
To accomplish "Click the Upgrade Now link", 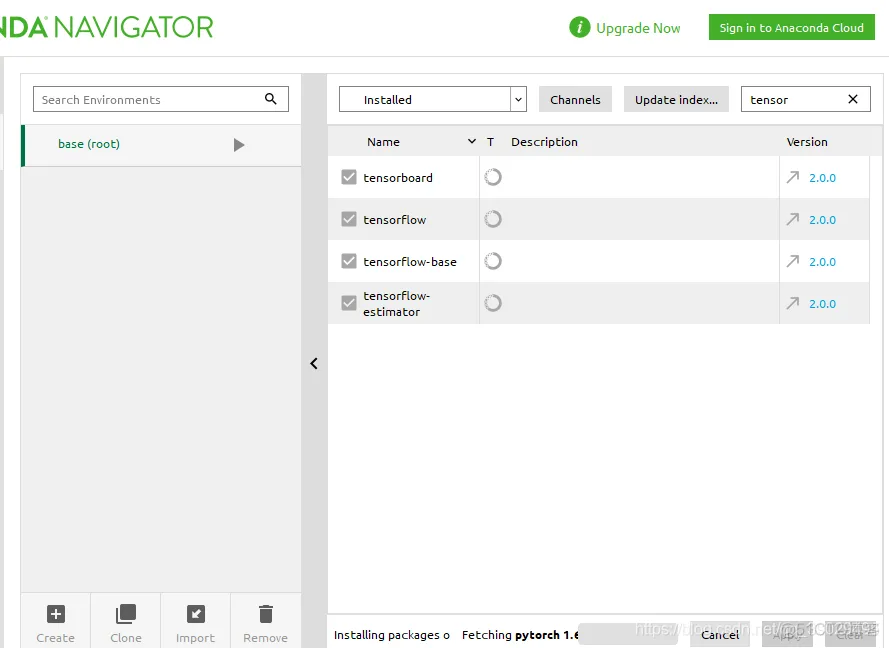I will pyautogui.click(x=638, y=28).
